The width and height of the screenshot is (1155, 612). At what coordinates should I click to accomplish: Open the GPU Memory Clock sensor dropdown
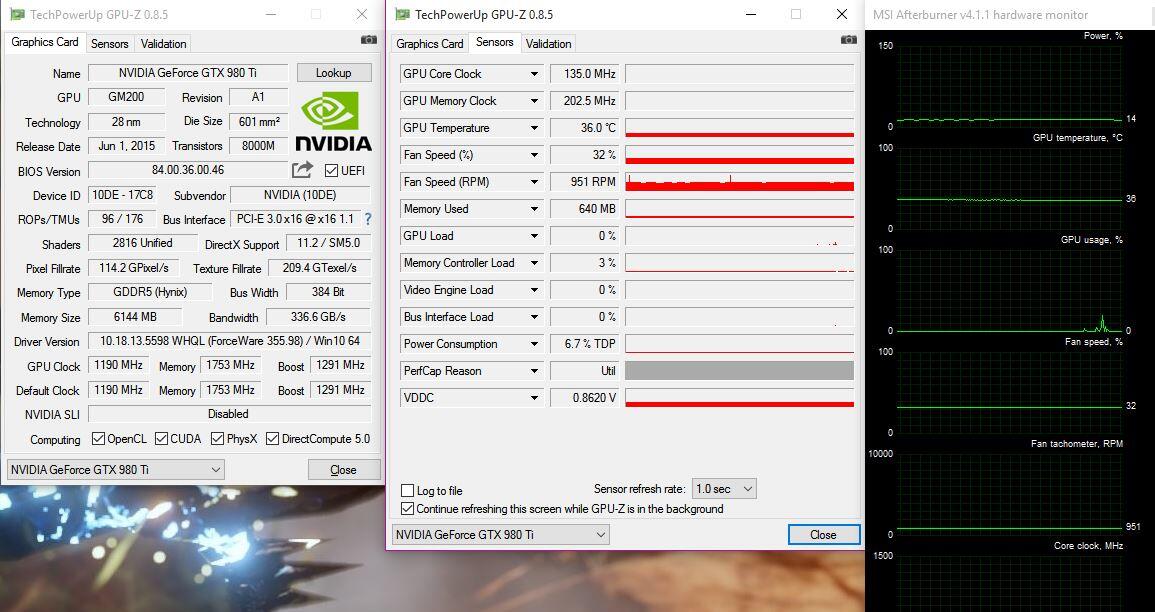coord(535,101)
